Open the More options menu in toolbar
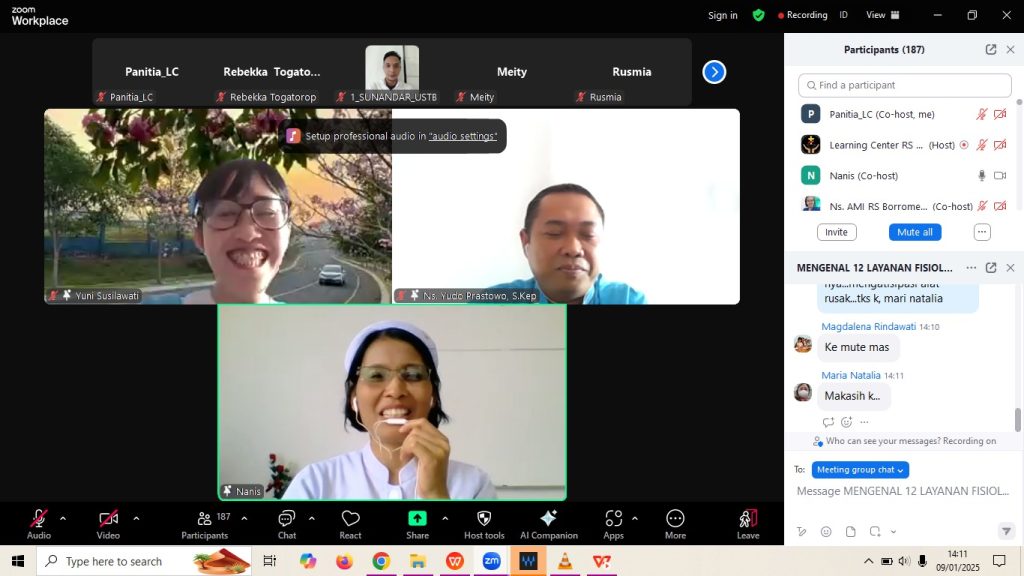 pos(675,519)
